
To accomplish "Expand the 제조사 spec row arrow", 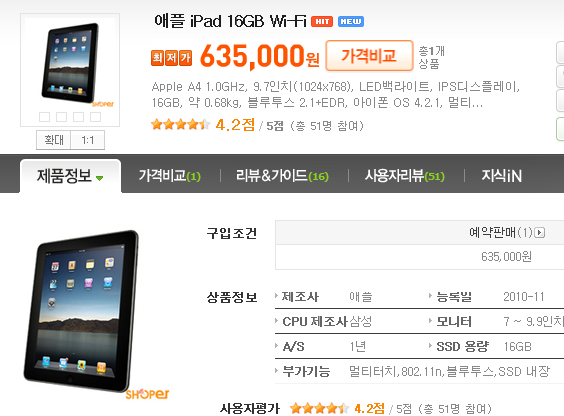I will [x=277, y=296].
